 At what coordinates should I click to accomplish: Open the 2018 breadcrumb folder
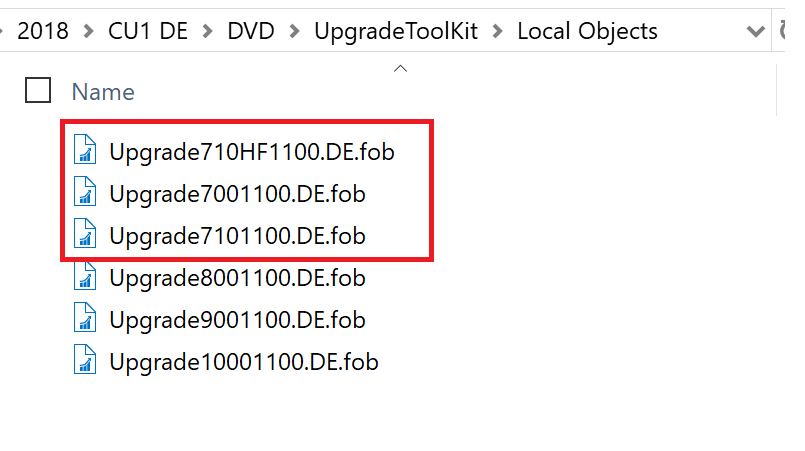44,31
